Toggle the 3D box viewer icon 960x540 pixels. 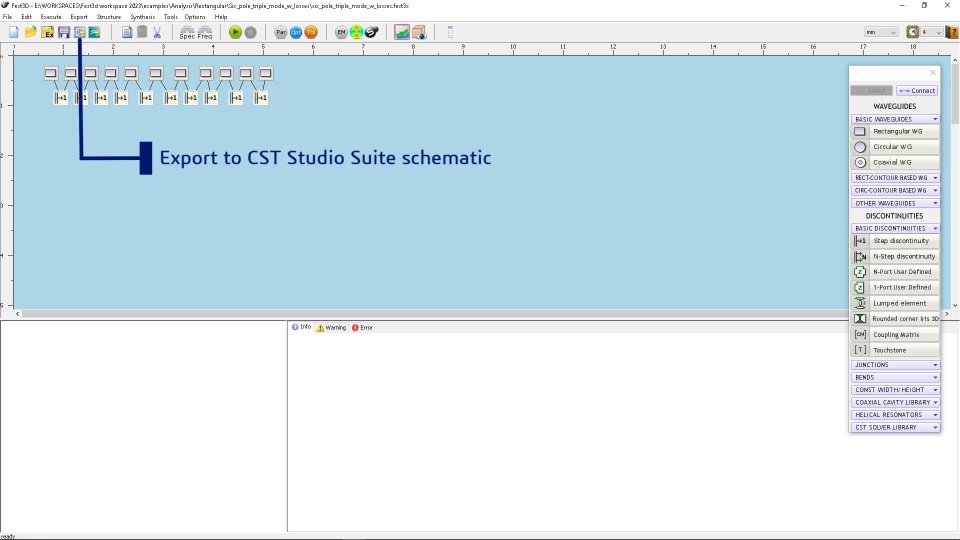pyautogui.click(x=419, y=32)
